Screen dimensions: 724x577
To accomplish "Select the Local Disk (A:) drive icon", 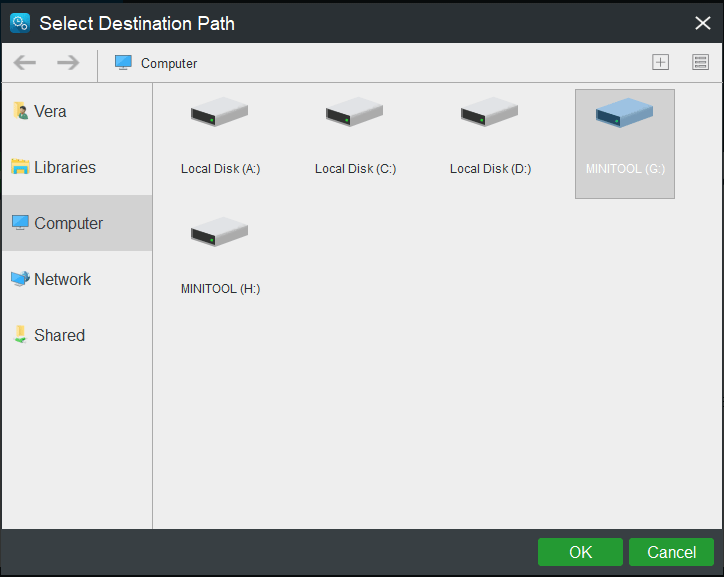I will coord(219,112).
